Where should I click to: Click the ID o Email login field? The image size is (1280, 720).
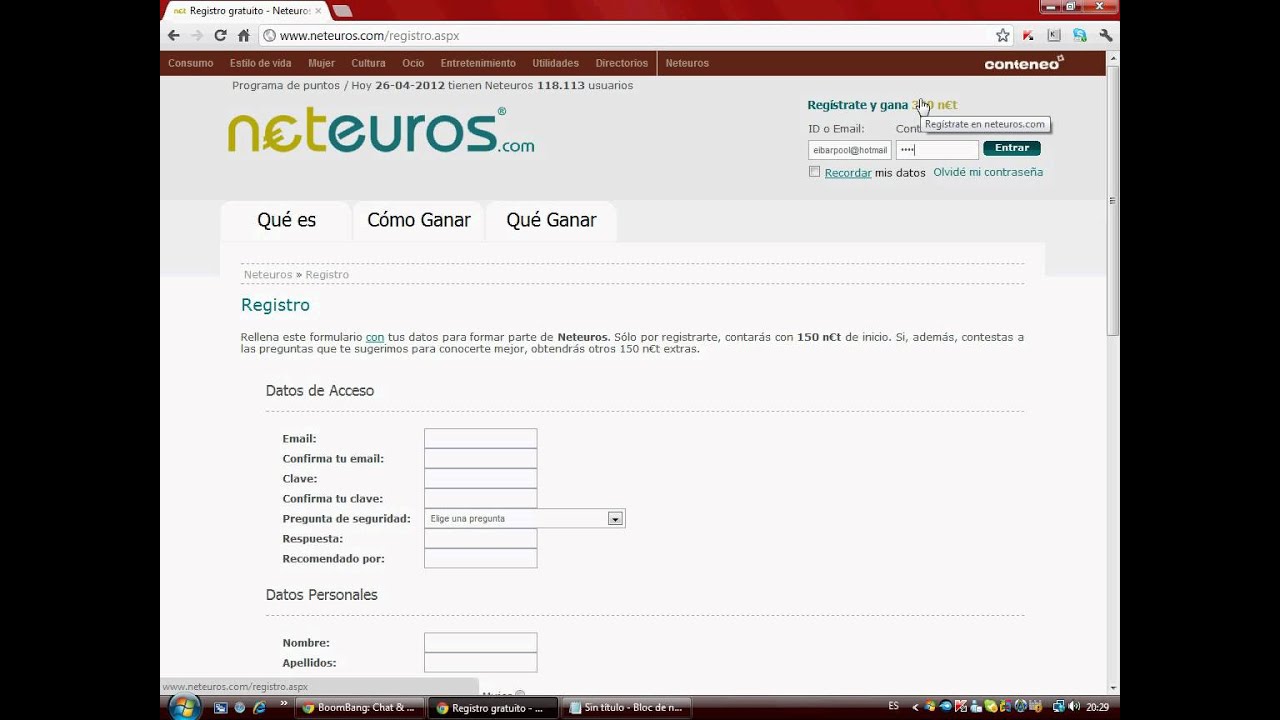[x=849, y=150]
